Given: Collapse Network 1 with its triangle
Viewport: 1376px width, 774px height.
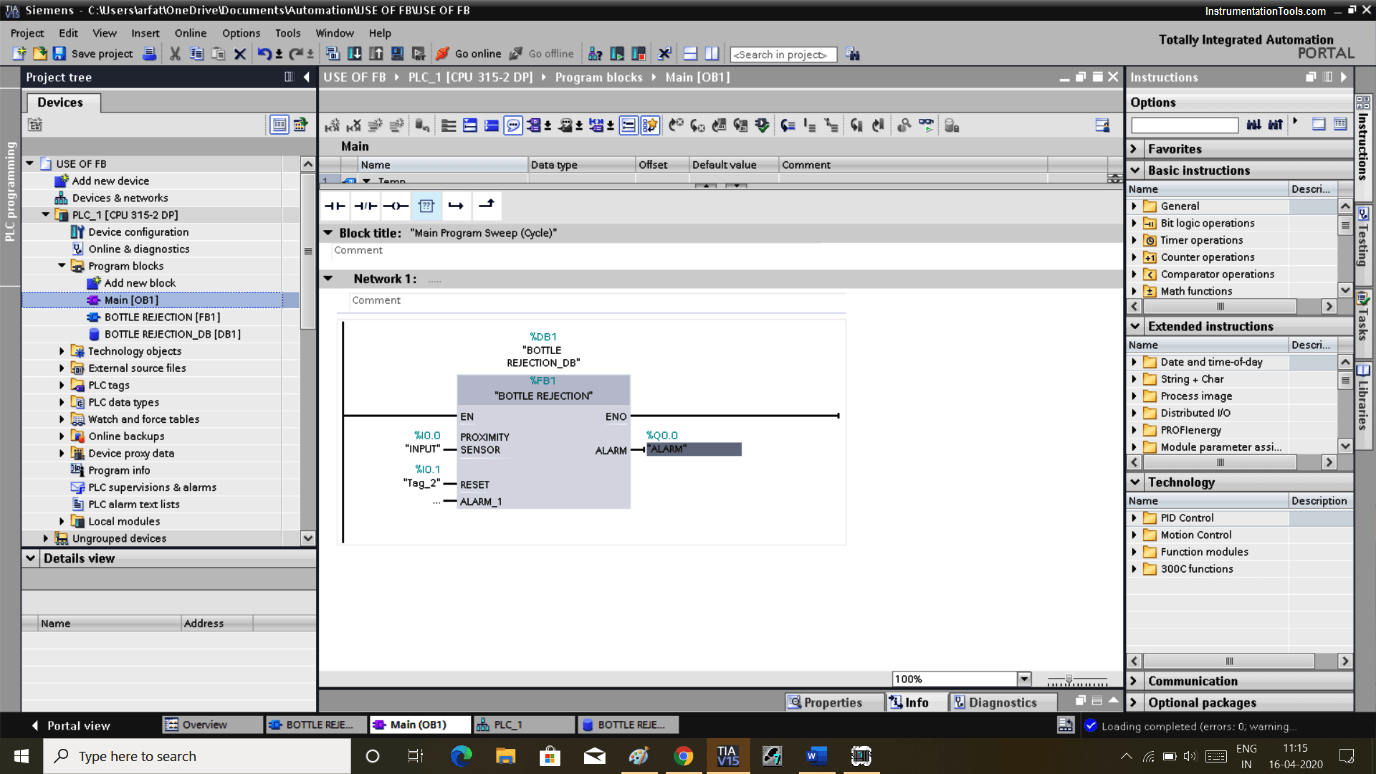Looking at the screenshot, I should [x=328, y=279].
